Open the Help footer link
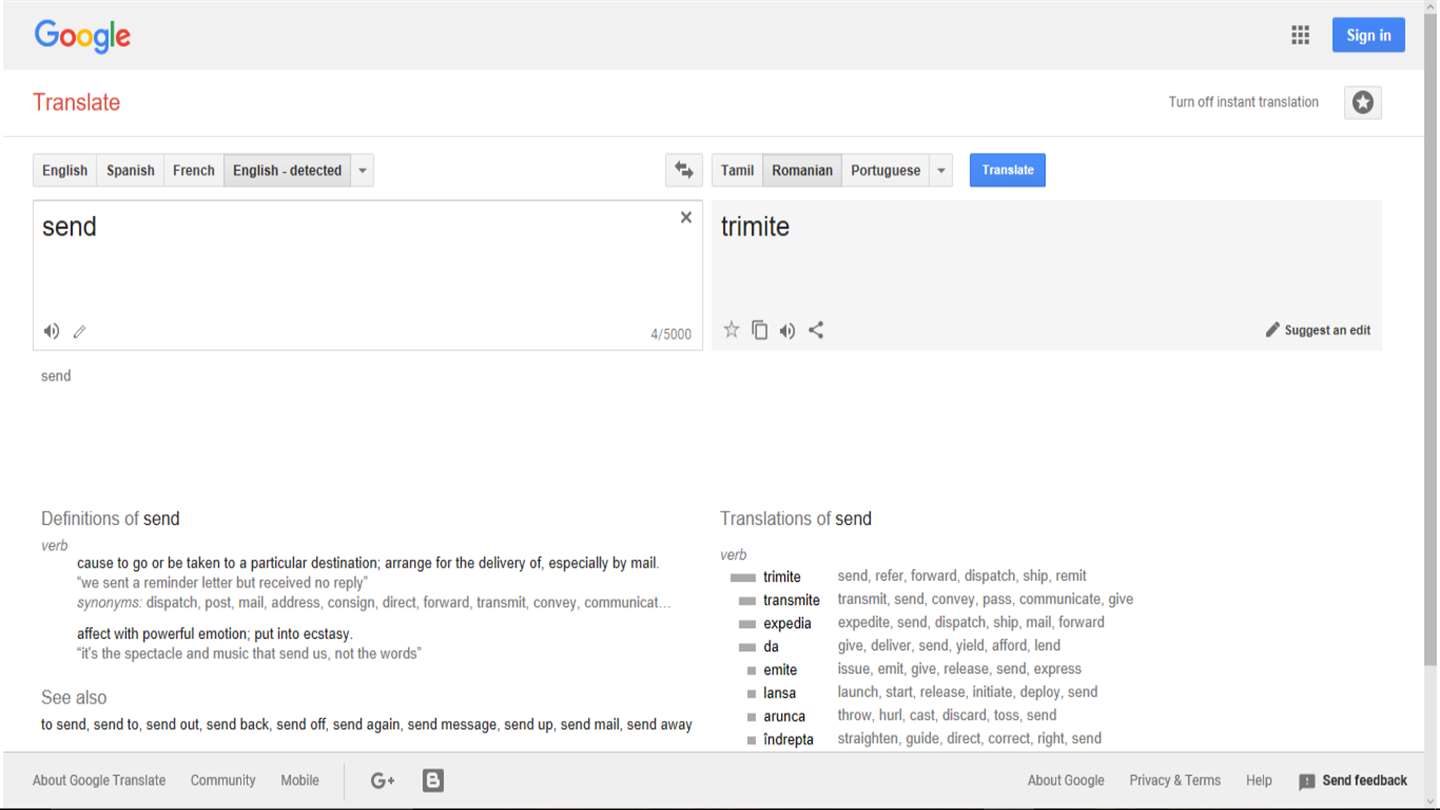1440x810 pixels. (1259, 780)
